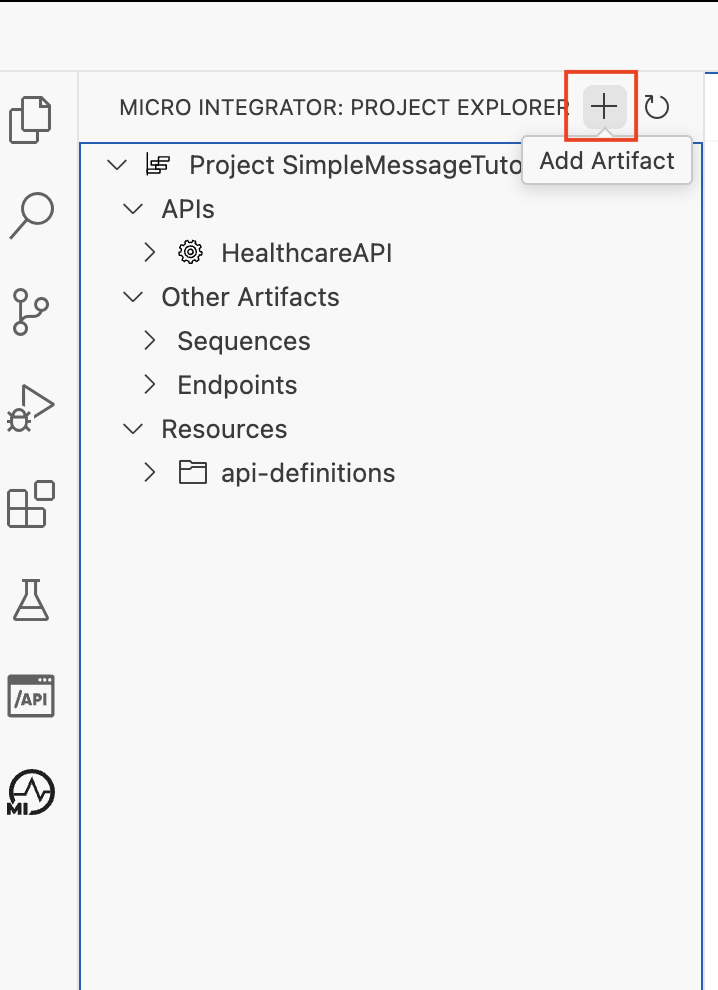Collapse the Project SimpleMessageTutorial node

(116, 165)
